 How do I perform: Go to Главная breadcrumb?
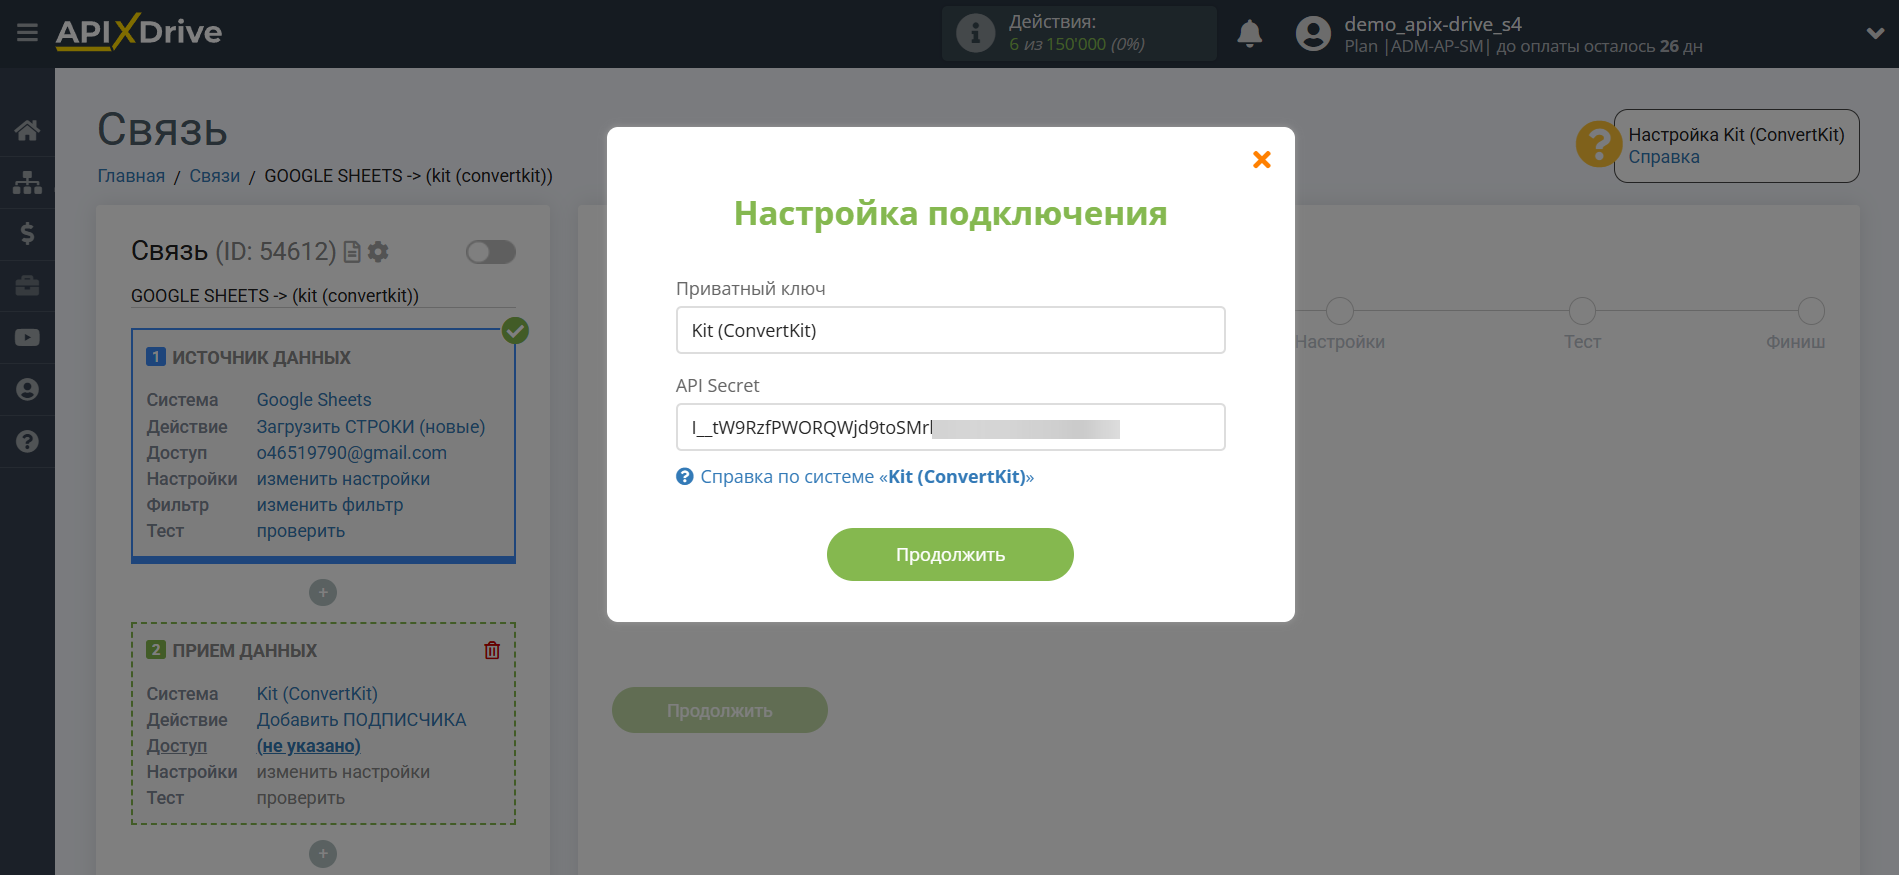[131, 176]
